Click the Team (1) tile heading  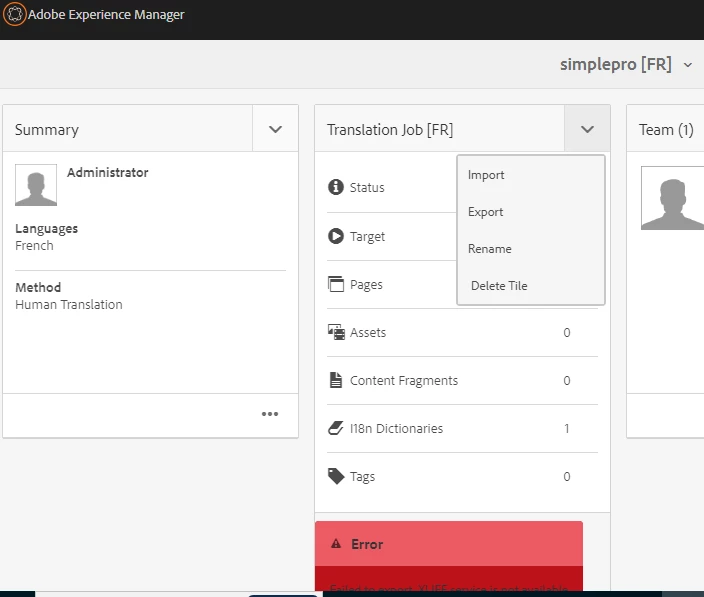point(666,130)
